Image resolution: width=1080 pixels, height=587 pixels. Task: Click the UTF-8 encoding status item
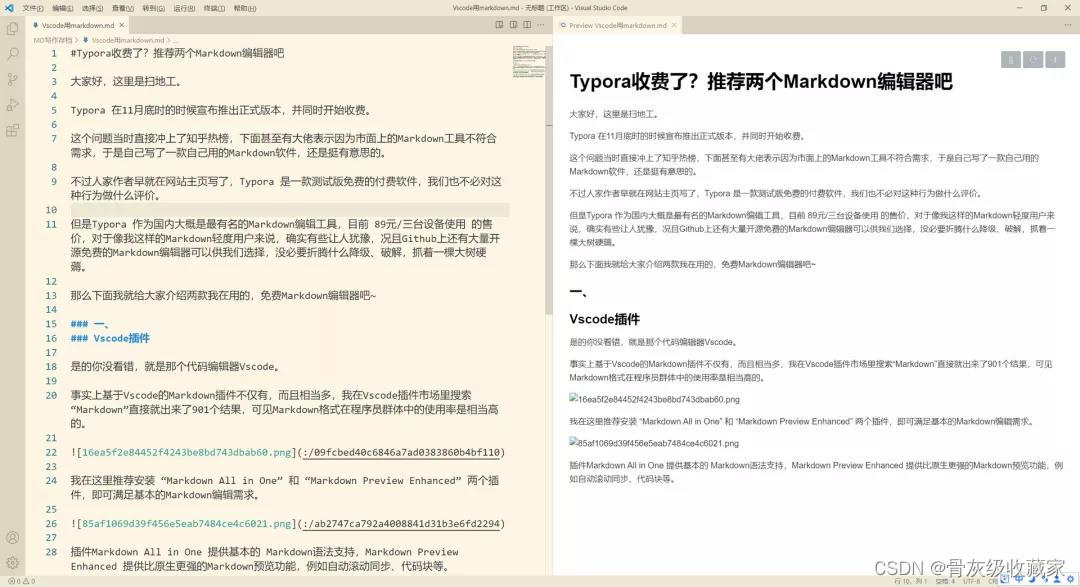click(x=971, y=581)
